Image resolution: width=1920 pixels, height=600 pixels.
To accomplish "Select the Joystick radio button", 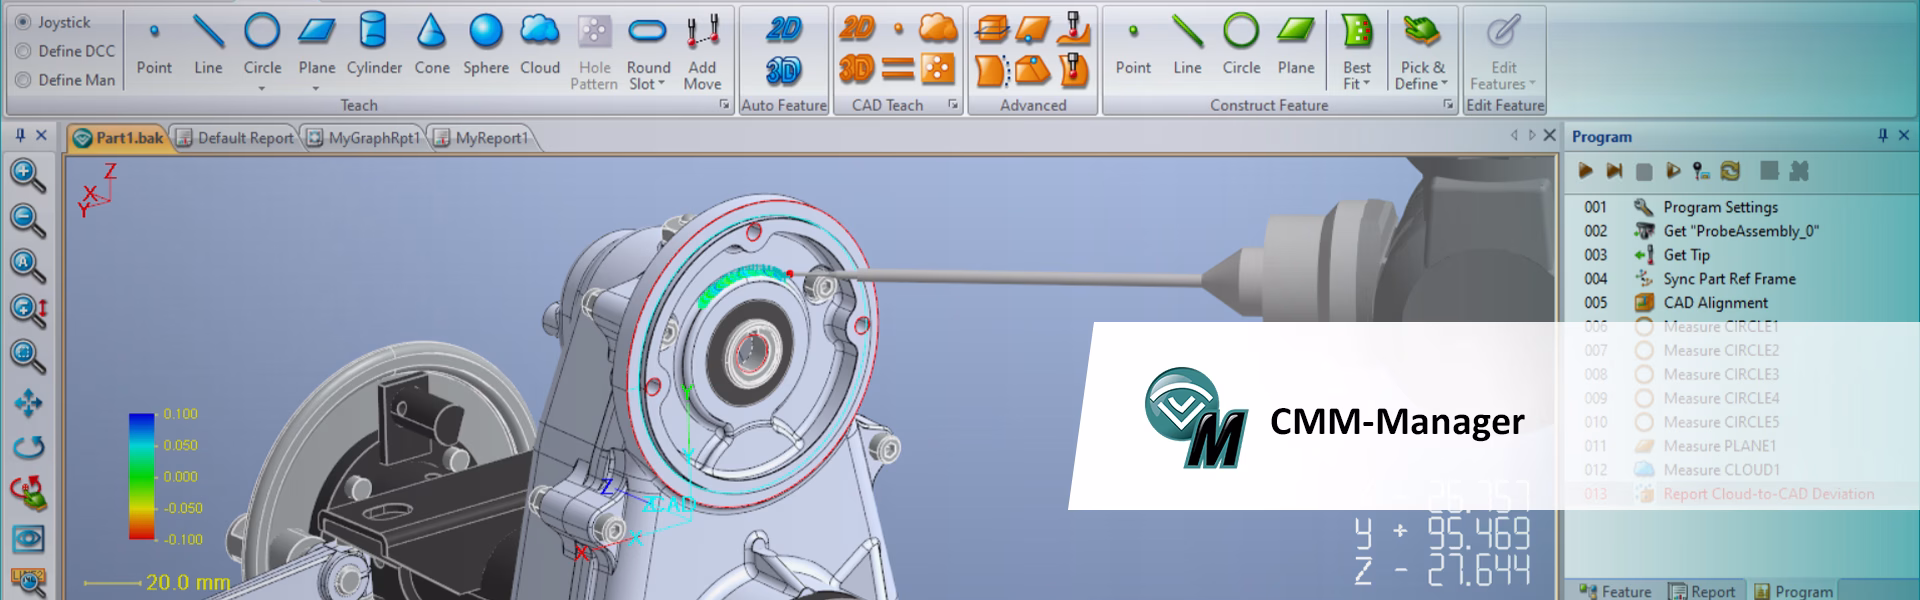I will [24, 22].
